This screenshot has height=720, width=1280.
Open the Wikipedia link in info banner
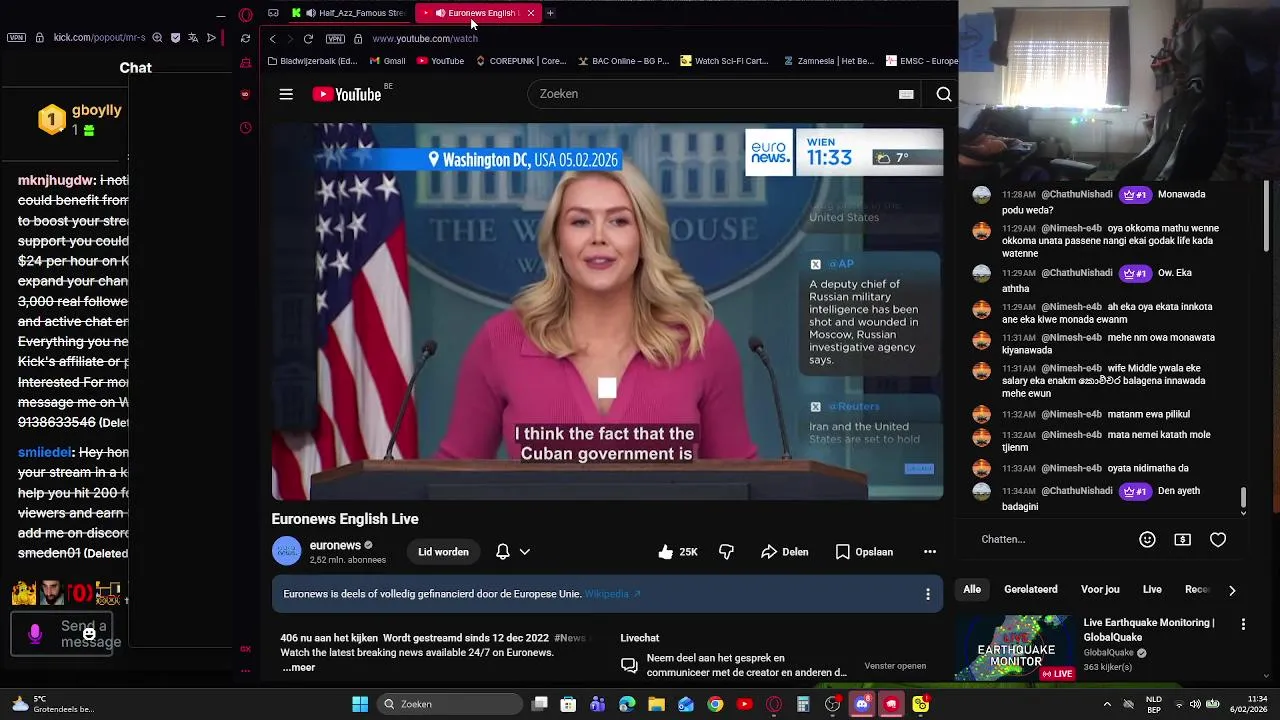(612, 594)
